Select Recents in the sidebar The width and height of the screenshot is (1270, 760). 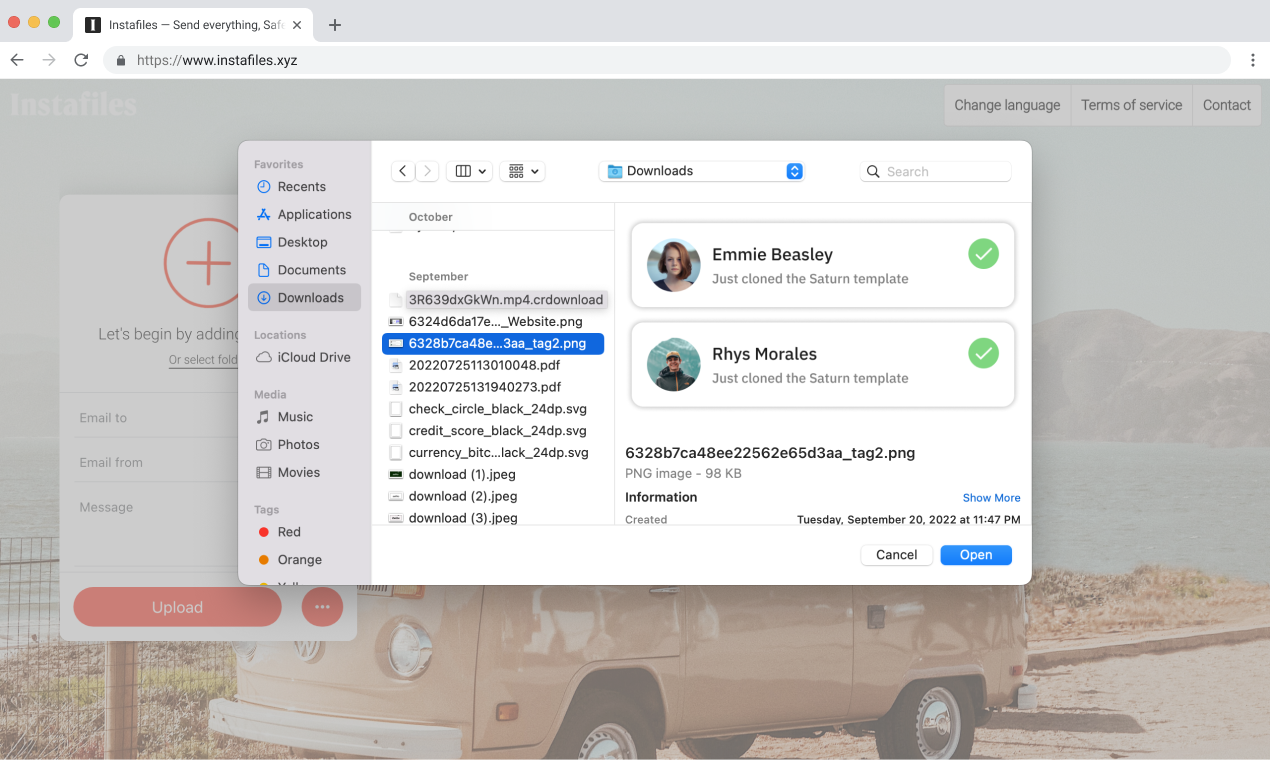304,187
